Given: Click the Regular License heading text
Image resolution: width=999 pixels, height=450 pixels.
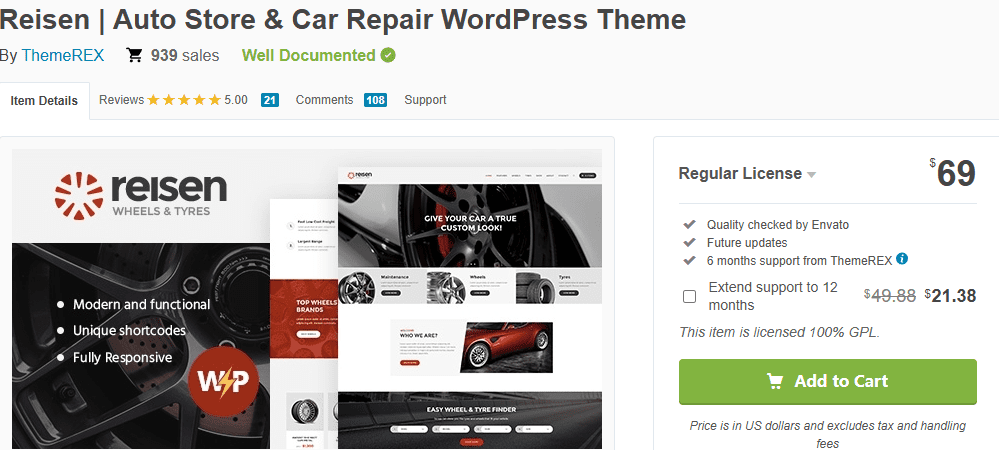Looking at the screenshot, I should [x=740, y=173].
